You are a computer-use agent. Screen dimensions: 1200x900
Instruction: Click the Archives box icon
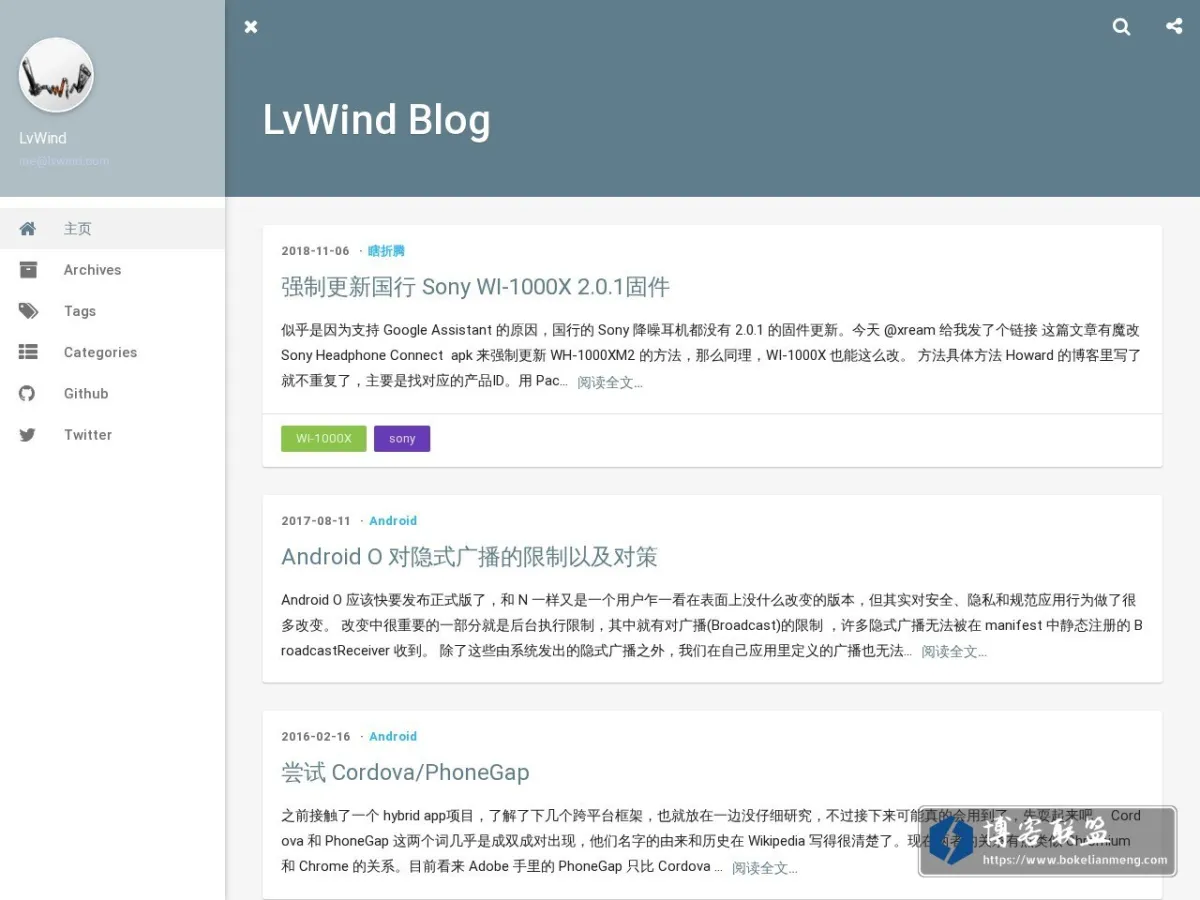(x=28, y=270)
